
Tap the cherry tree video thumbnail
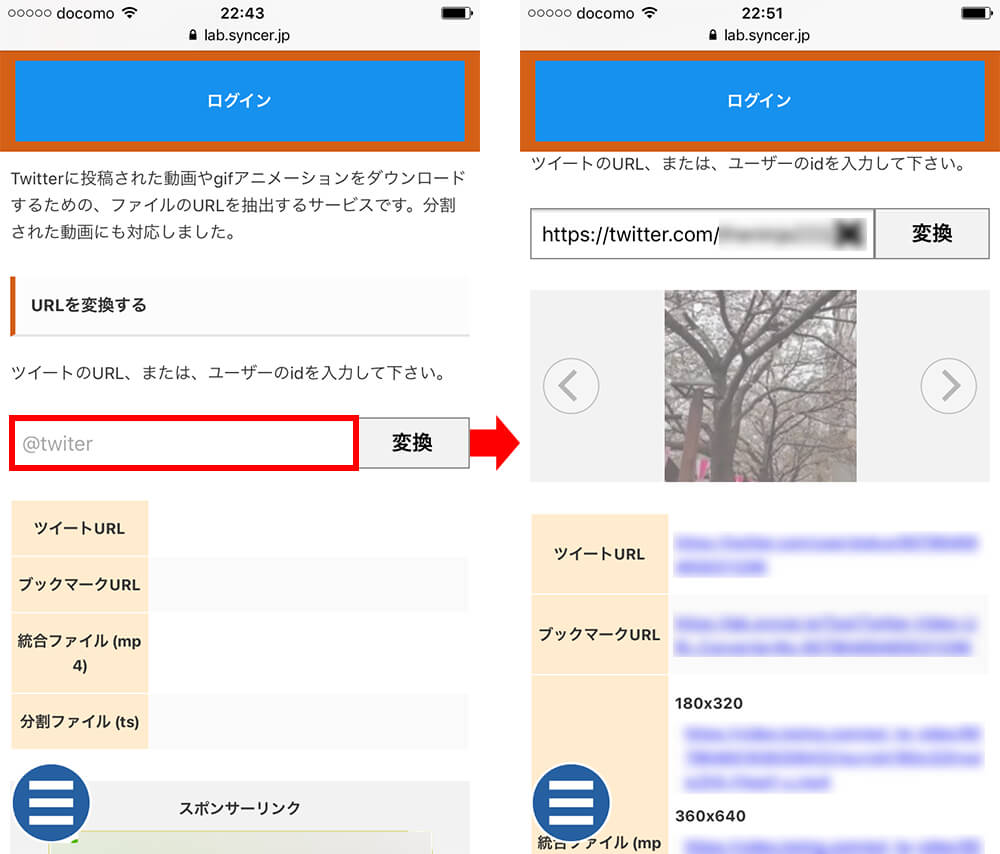760,386
